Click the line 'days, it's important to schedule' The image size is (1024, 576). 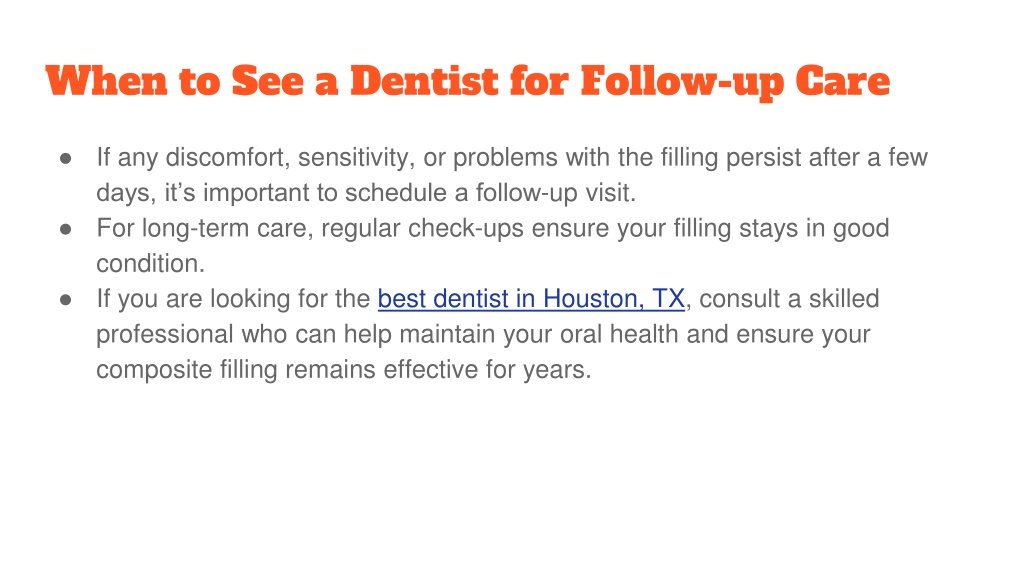click(366, 193)
